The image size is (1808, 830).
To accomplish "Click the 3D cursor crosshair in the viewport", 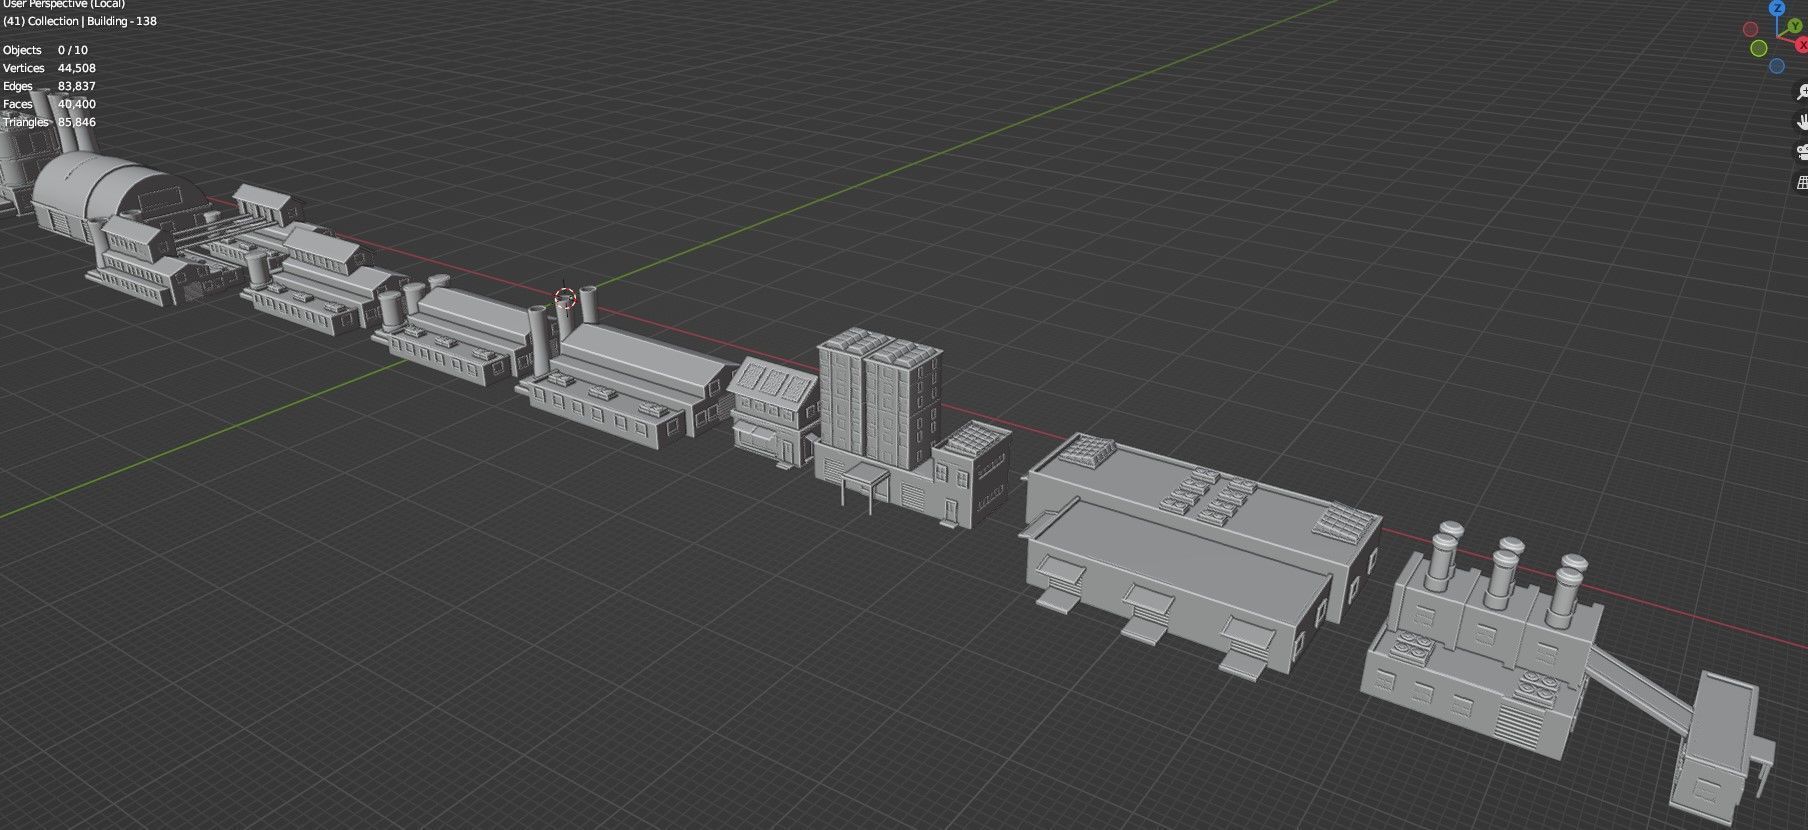I will click(x=565, y=297).
